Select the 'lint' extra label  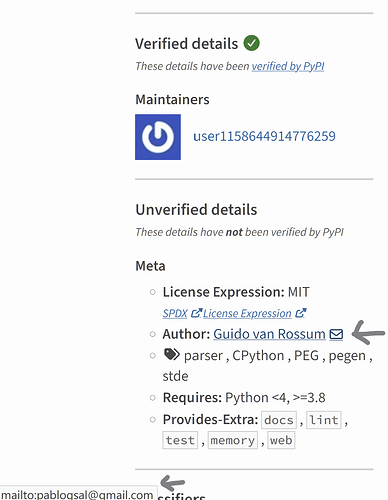(x=324, y=420)
